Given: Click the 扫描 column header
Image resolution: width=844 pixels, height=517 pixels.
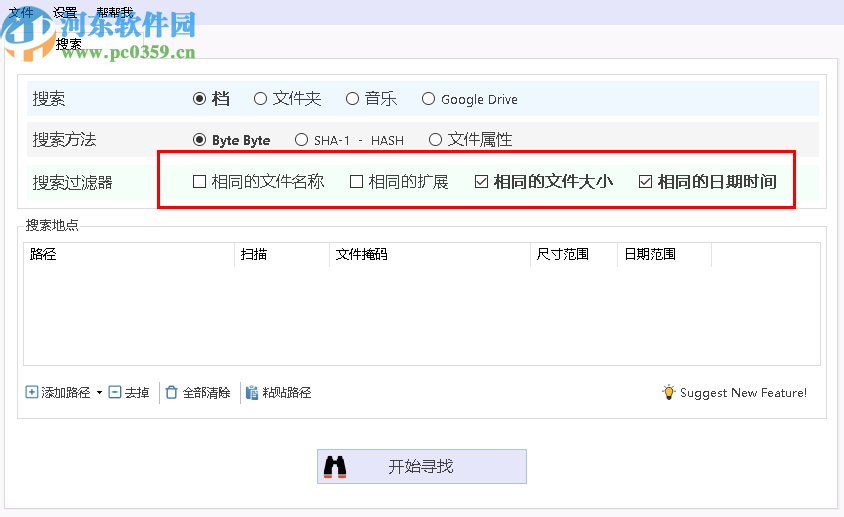Looking at the screenshot, I should click(x=282, y=254).
